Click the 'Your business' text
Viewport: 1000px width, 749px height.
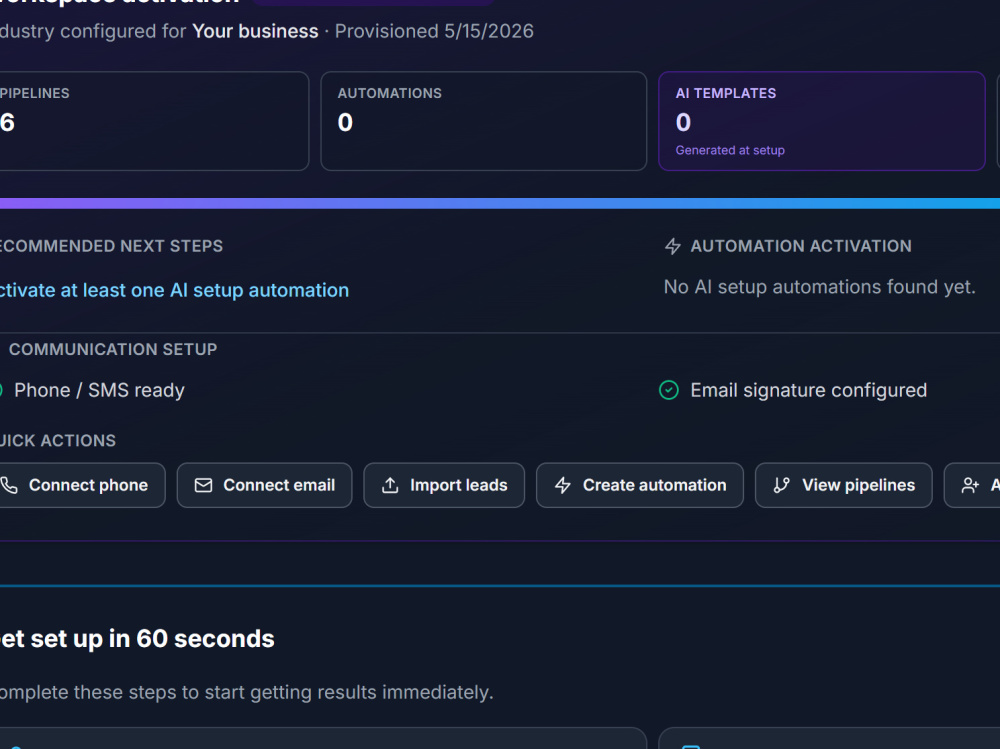pos(255,31)
